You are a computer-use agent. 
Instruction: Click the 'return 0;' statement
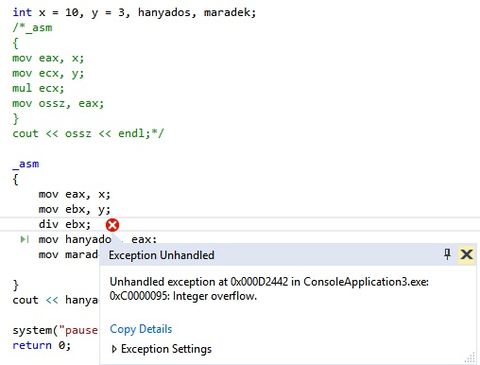42,345
